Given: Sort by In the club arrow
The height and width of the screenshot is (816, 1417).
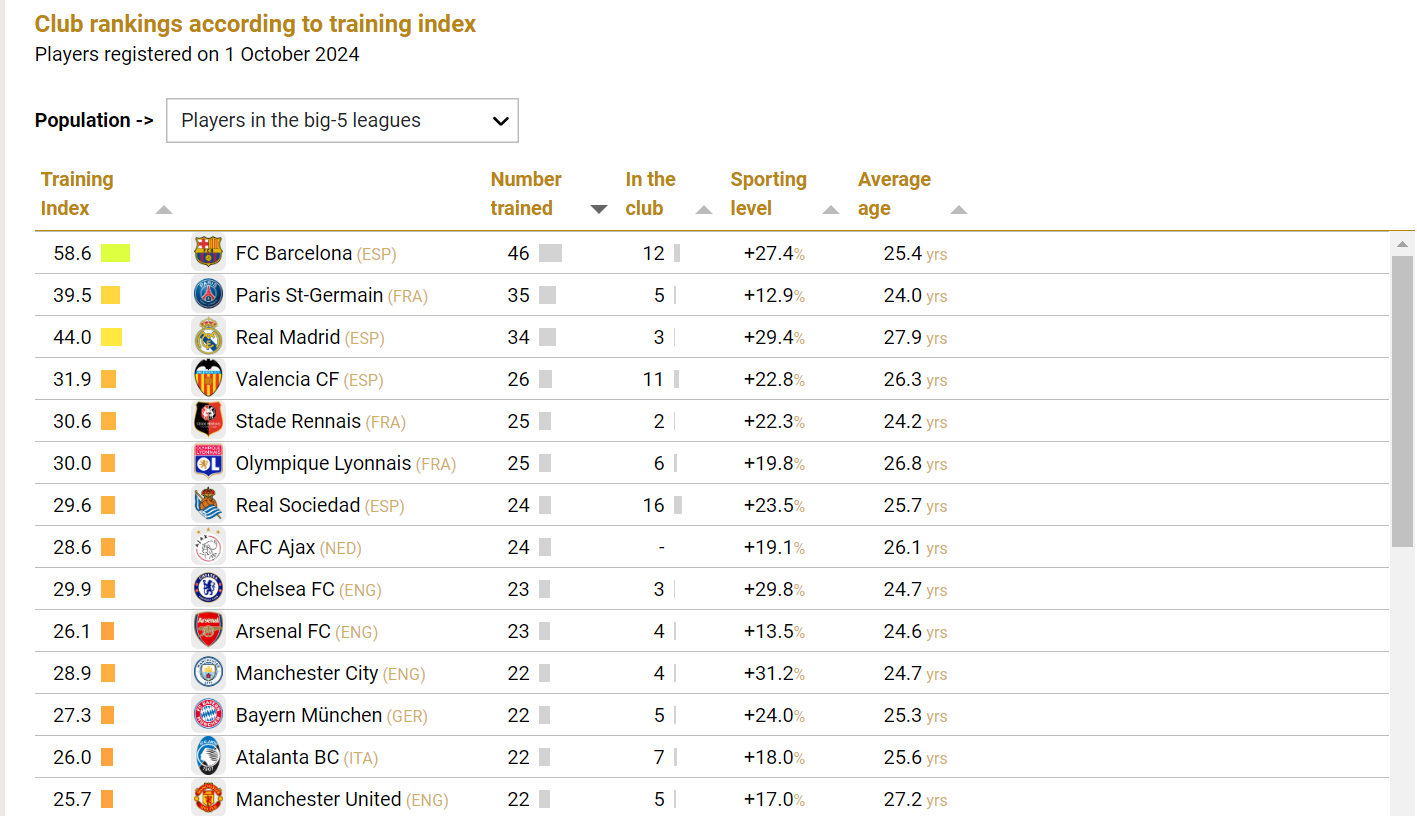Looking at the screenshot, I should [x=704, y=209].
